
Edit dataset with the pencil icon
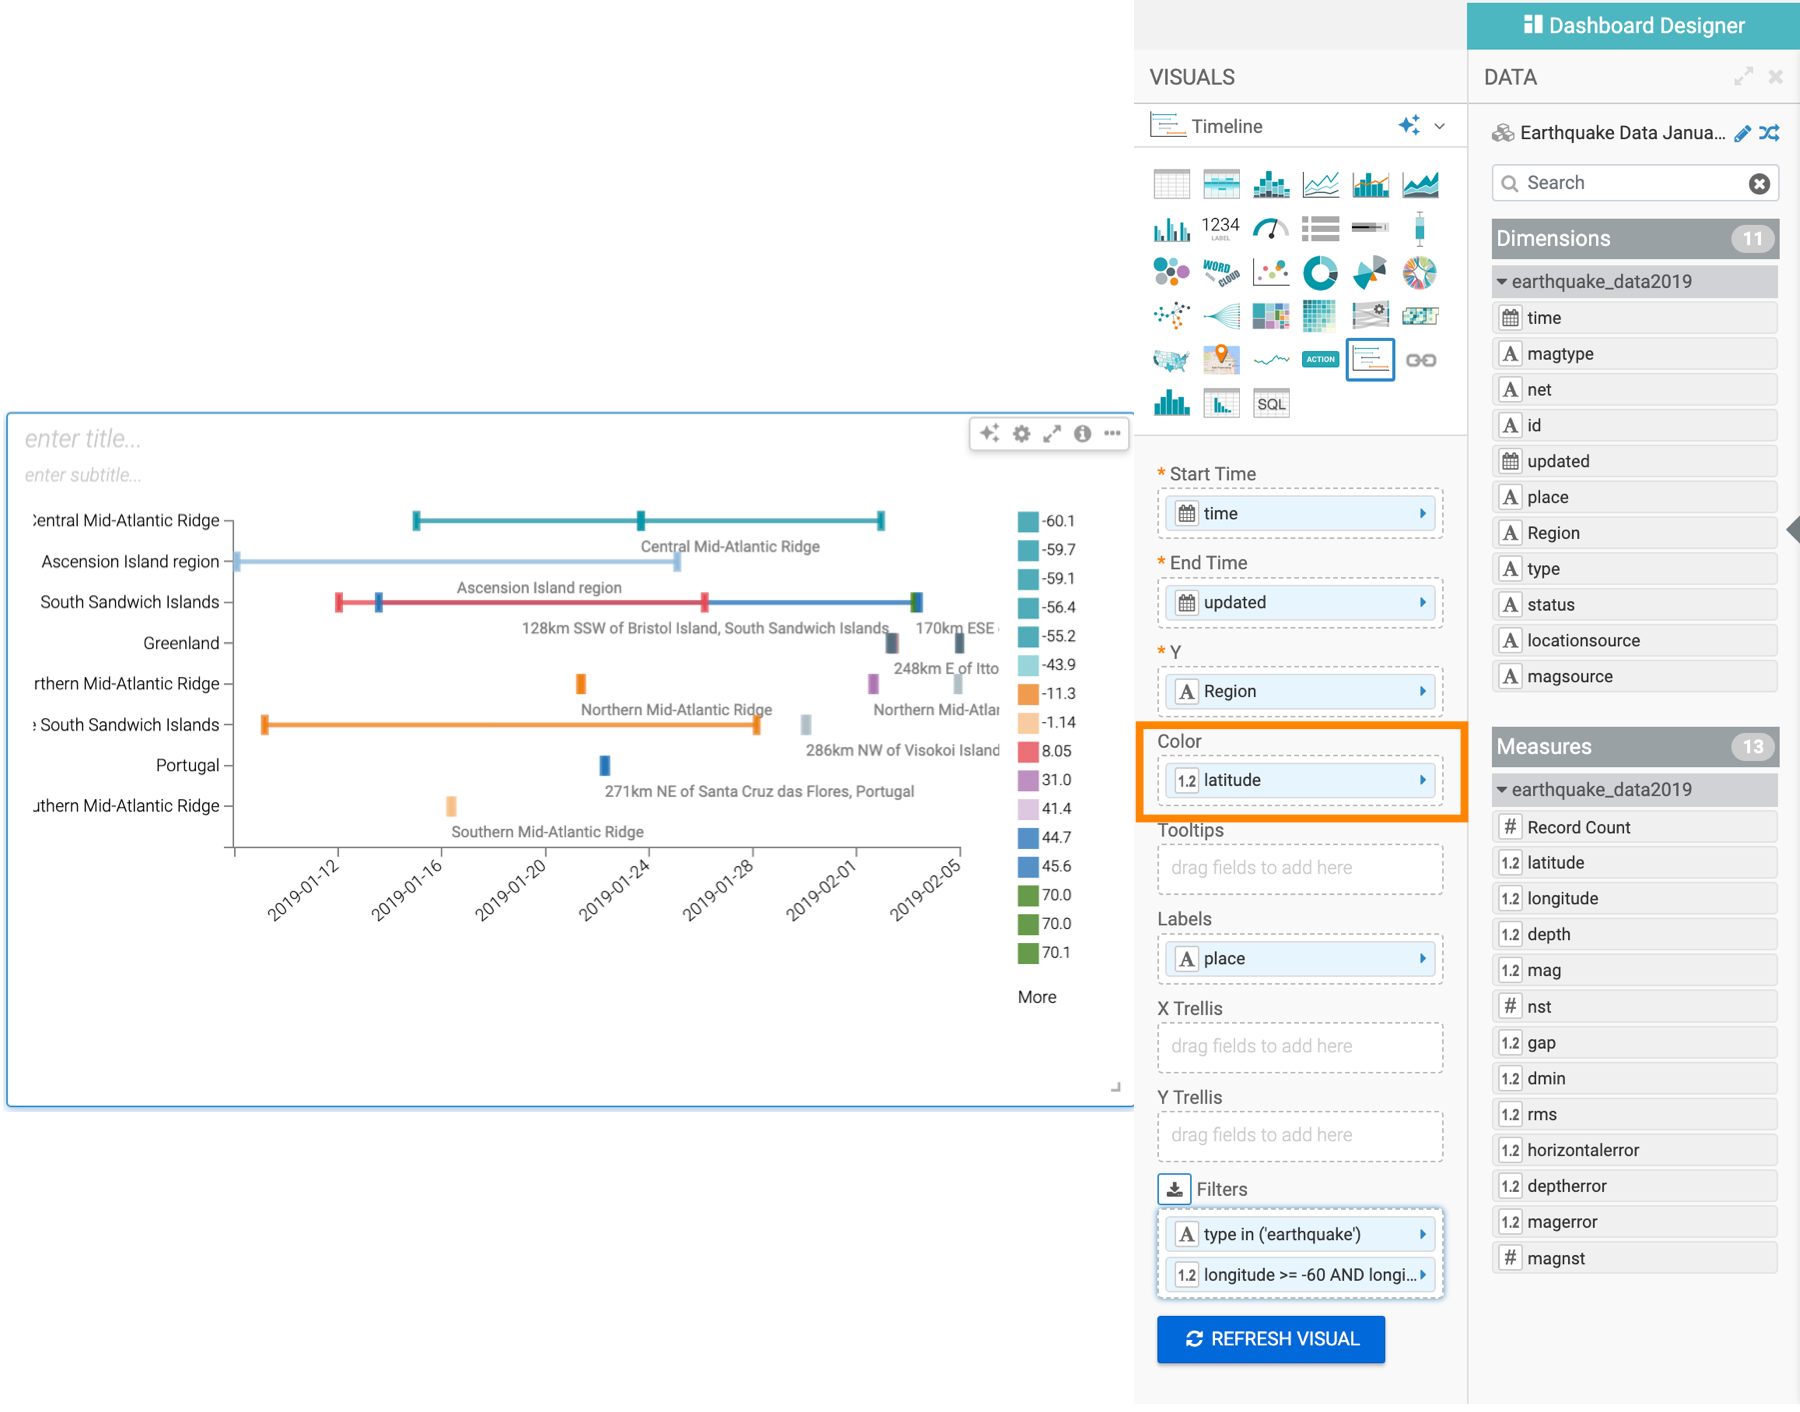click(1742, 133)
